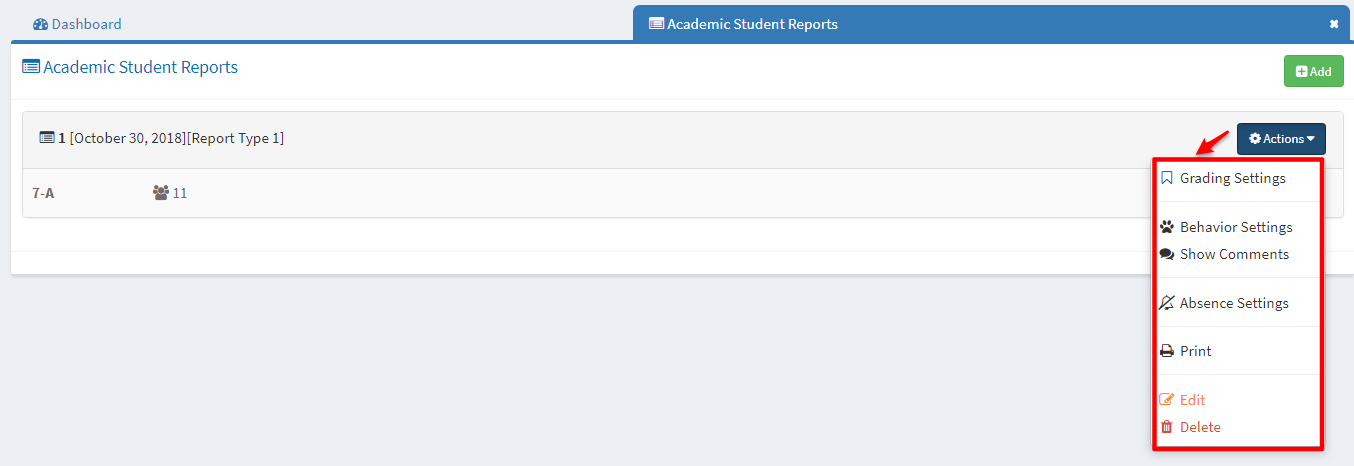Click the October 30, 2018 report header text
This screenshot has width=1354, height=466.
[128, 138]
